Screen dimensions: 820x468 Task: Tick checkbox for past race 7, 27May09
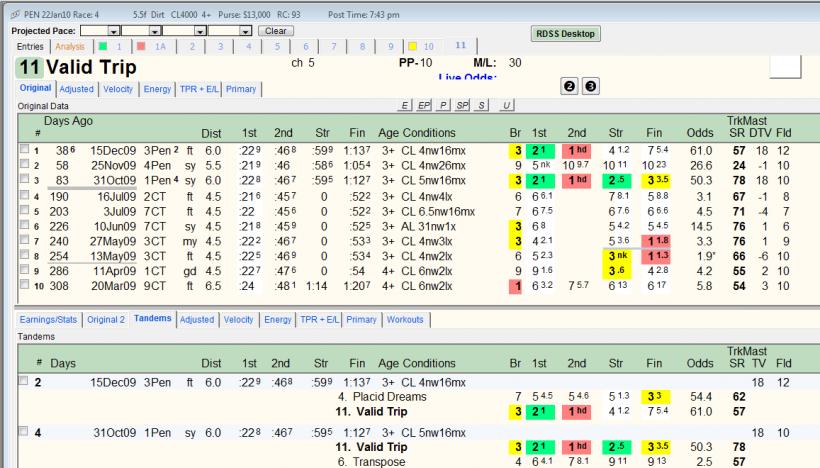click(x=24, y=239)
